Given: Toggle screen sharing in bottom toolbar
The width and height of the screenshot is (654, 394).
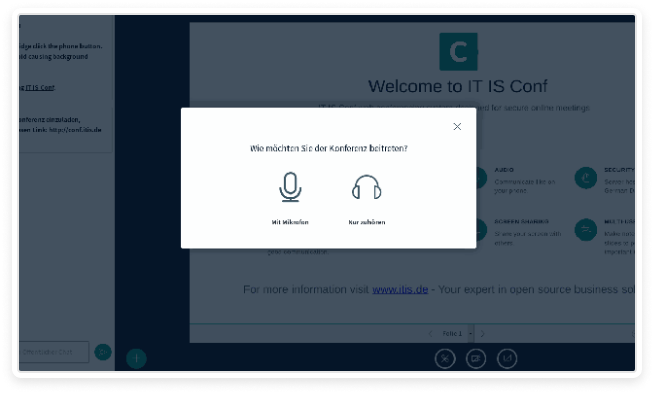Looking at the screenshot, I should [x=507, y=359].
